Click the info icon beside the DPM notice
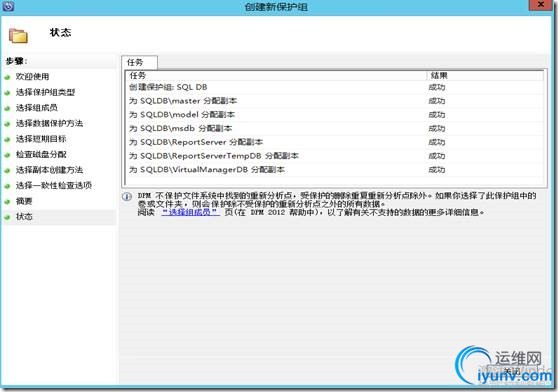This screenshot has width=558, height=392. tap(127, 197)
